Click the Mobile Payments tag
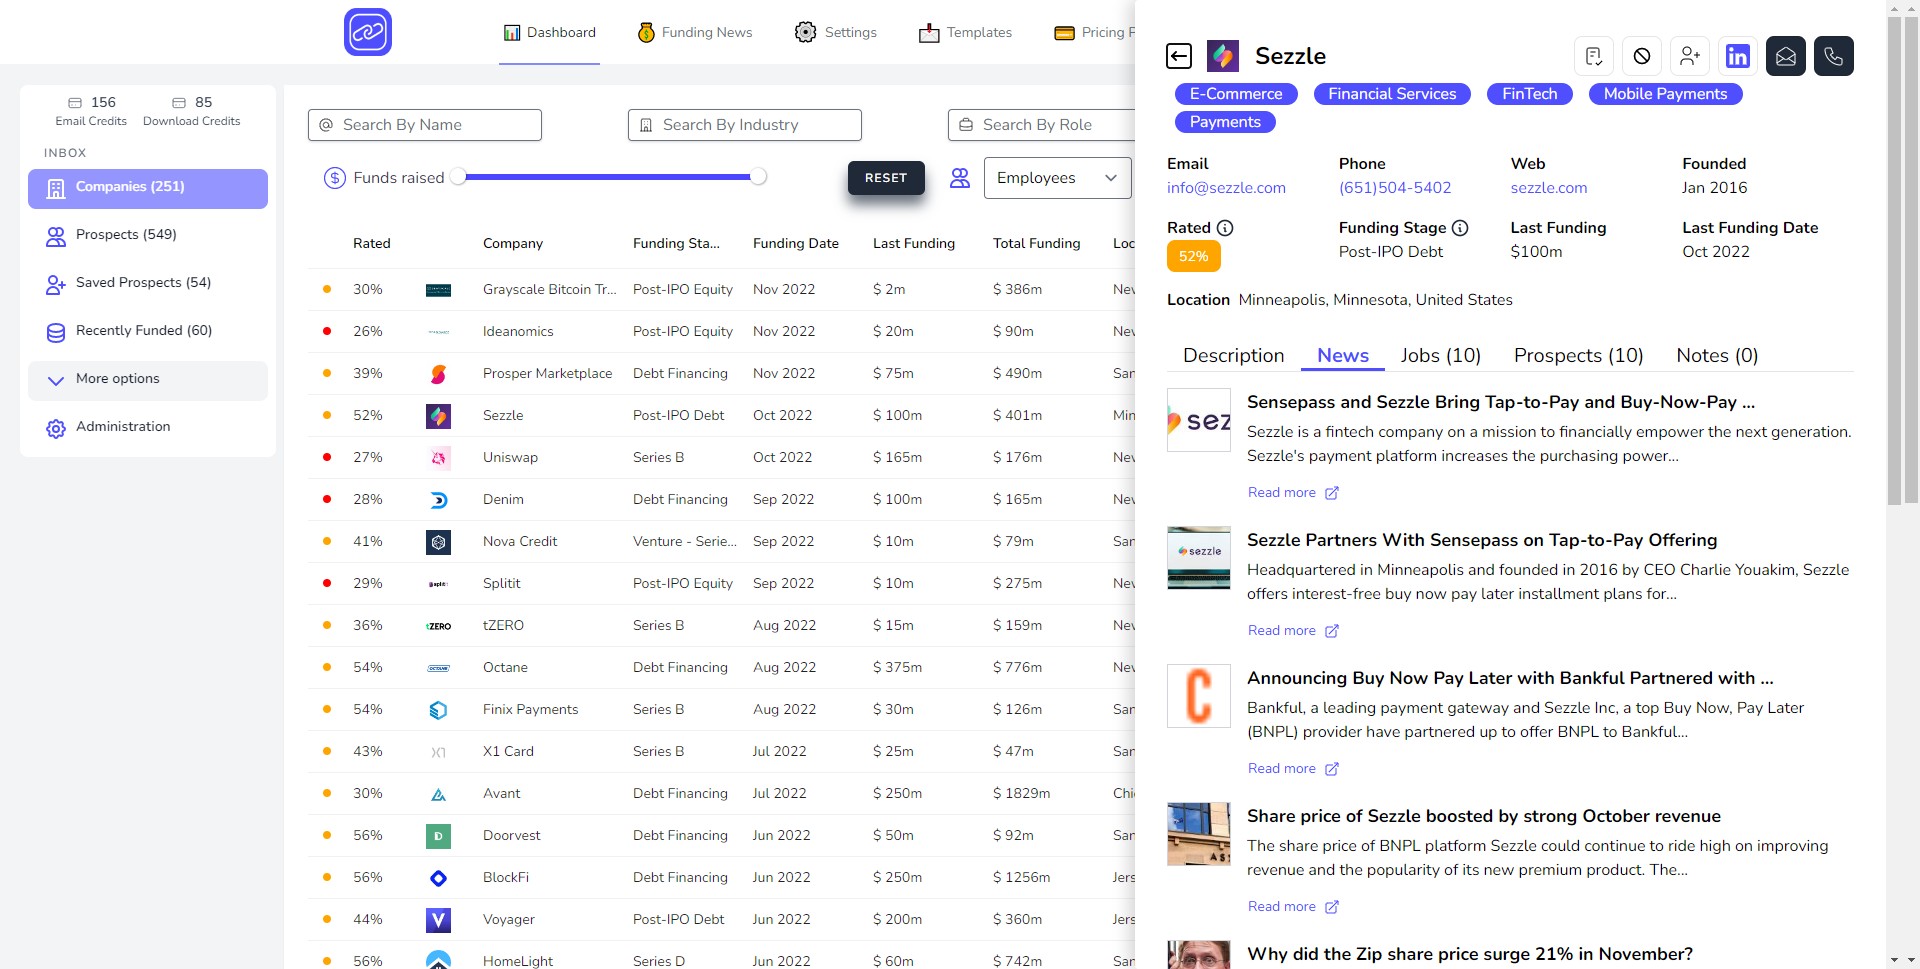 pos(1665,94)
